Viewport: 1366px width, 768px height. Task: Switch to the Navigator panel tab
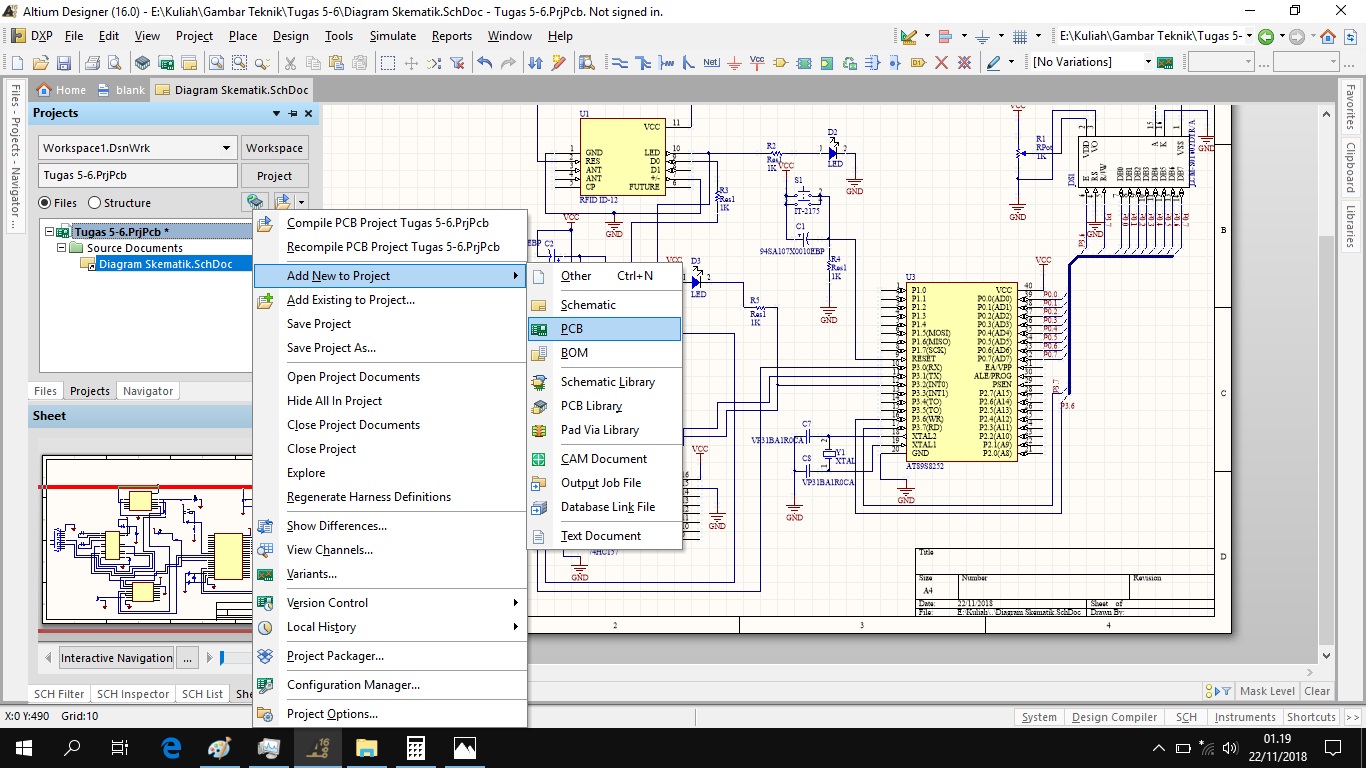(147, 391)
